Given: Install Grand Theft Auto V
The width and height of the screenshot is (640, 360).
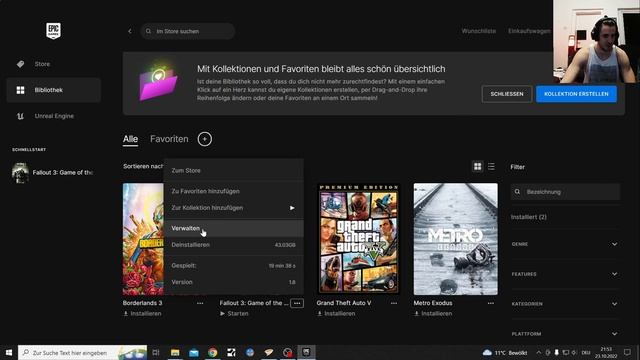Looking at the screenshot, I should [336, 313].
